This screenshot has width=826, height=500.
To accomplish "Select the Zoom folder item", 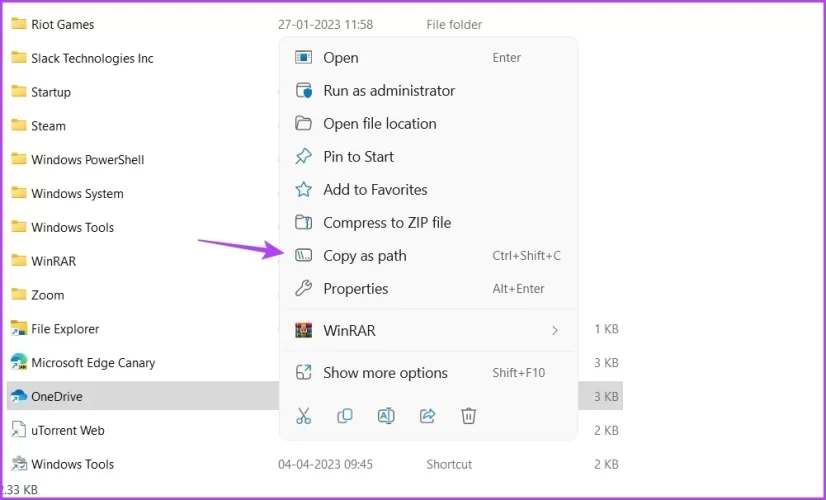I will [x=47, y=295].
